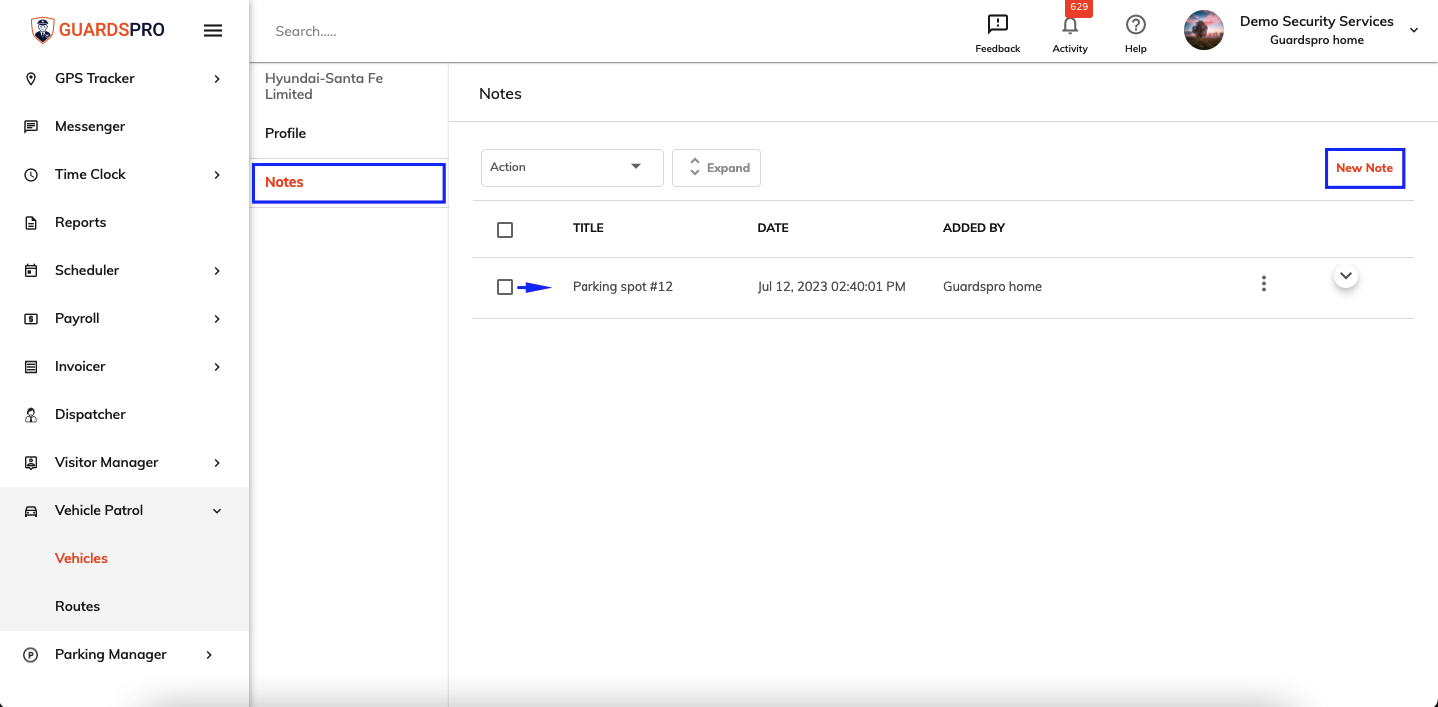Select Routes under Vehicle Patrol
This screenshot has height=707, width=1438.
click(77, 606)
